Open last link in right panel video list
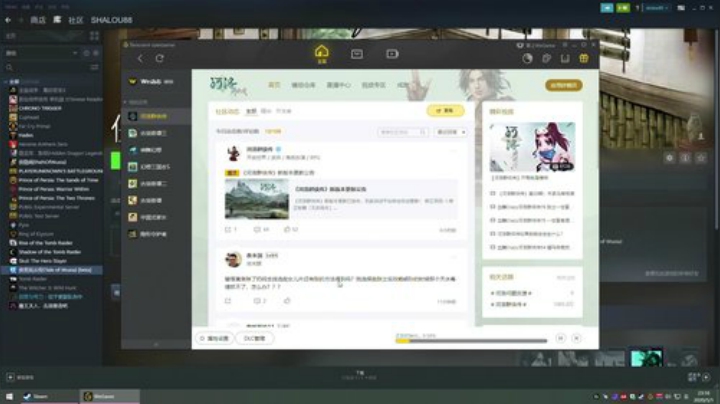Screen dimensions: 720x404 tap(530, 247)
